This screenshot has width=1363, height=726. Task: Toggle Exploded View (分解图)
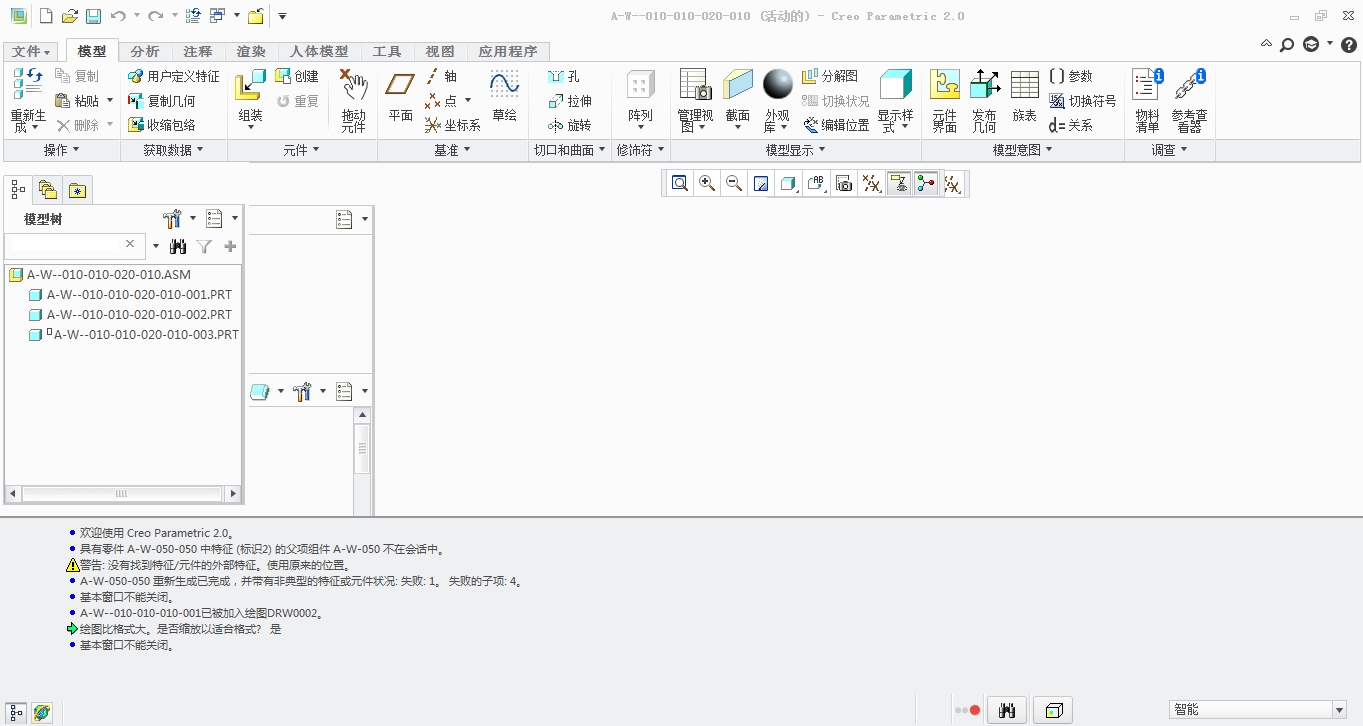coord(830,76)
